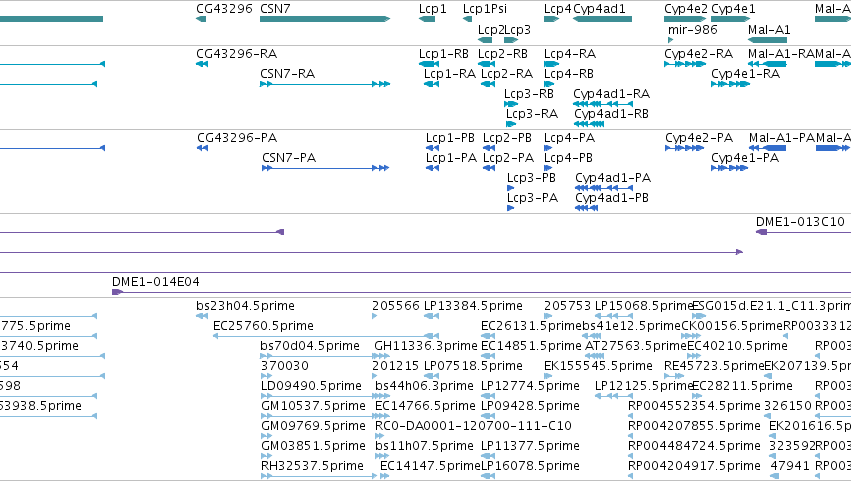Open the RP004552354.5prime EST label

coord(695,407)
